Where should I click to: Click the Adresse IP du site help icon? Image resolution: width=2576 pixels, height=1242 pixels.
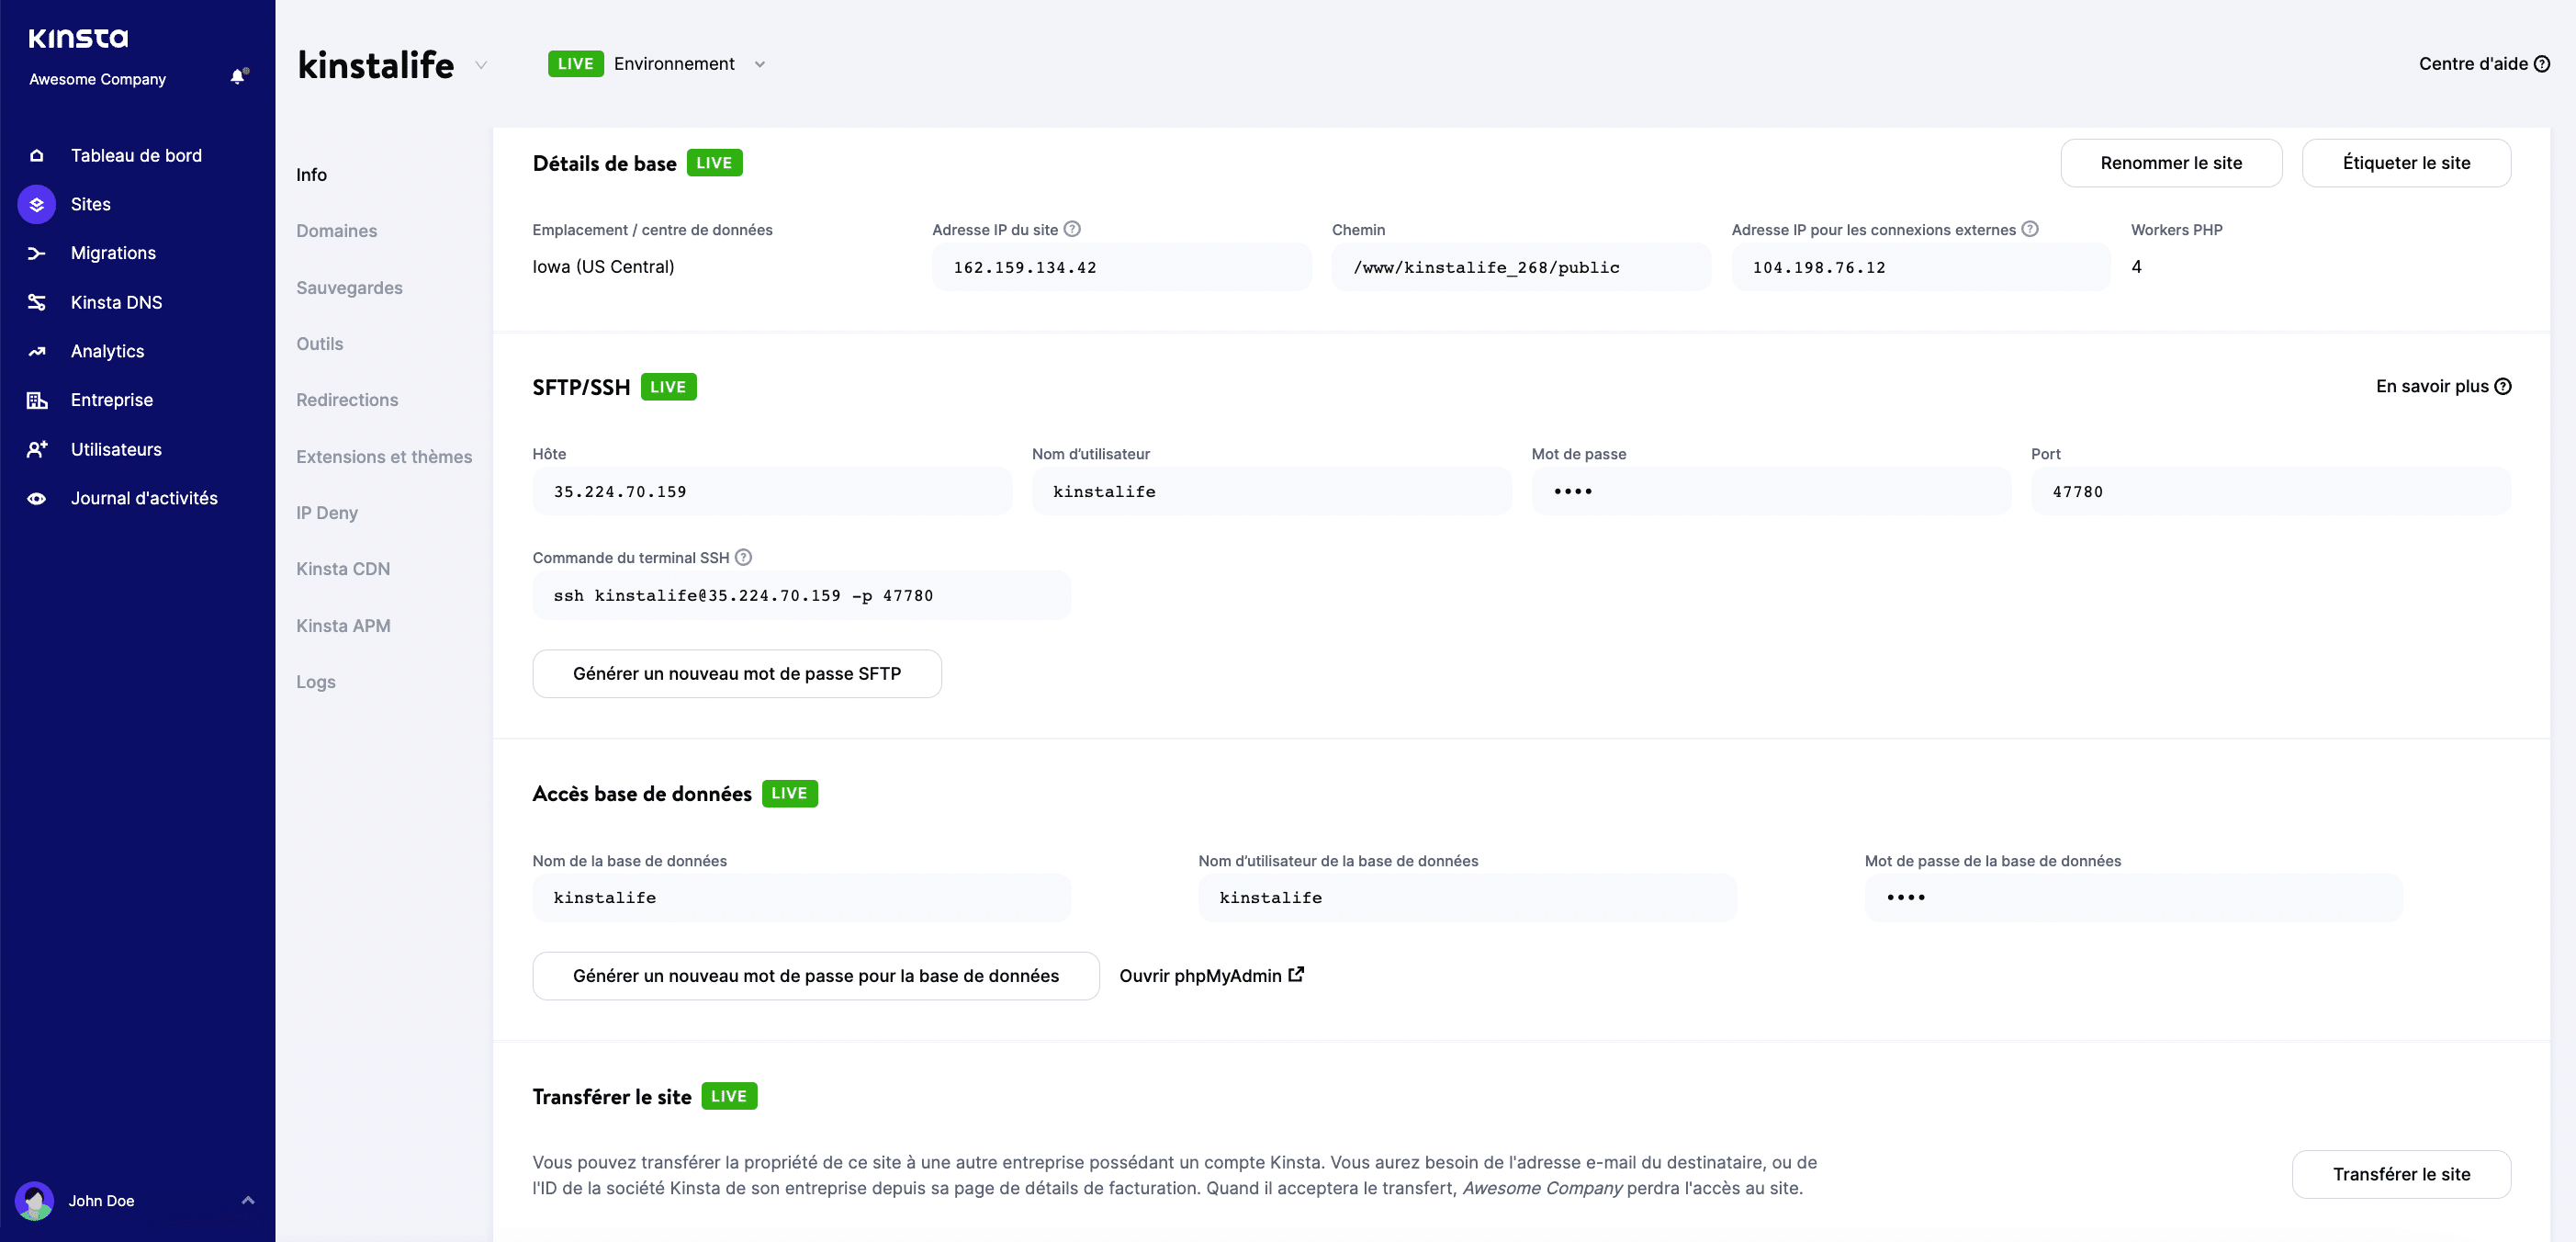(x=1072, y=228)
